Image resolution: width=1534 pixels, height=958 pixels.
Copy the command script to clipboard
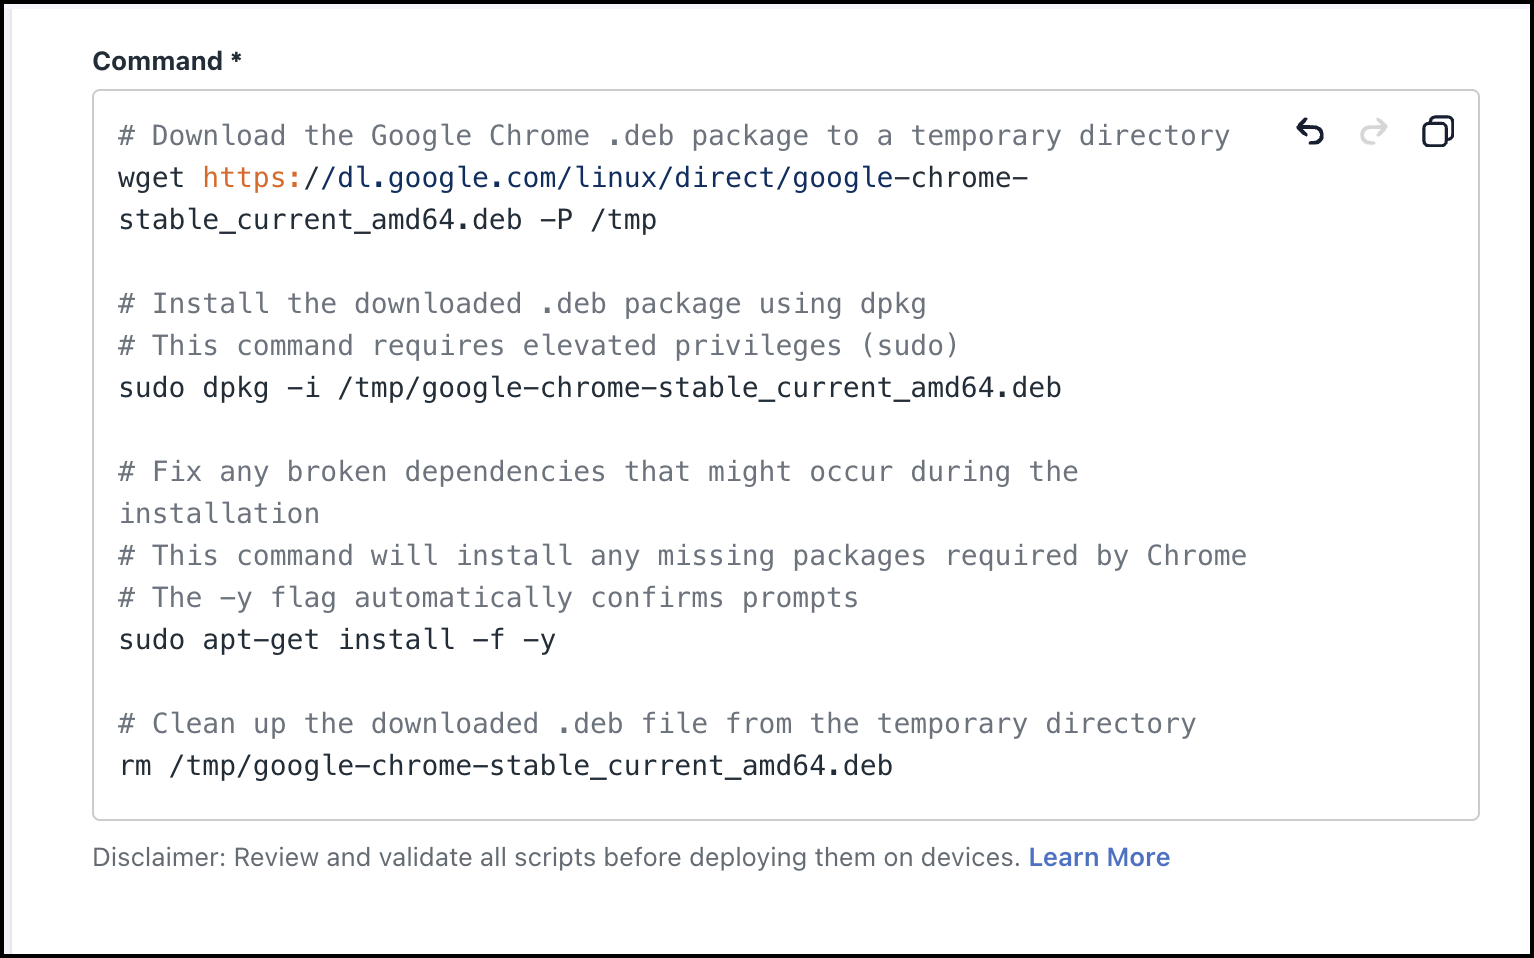point(1438,132)
